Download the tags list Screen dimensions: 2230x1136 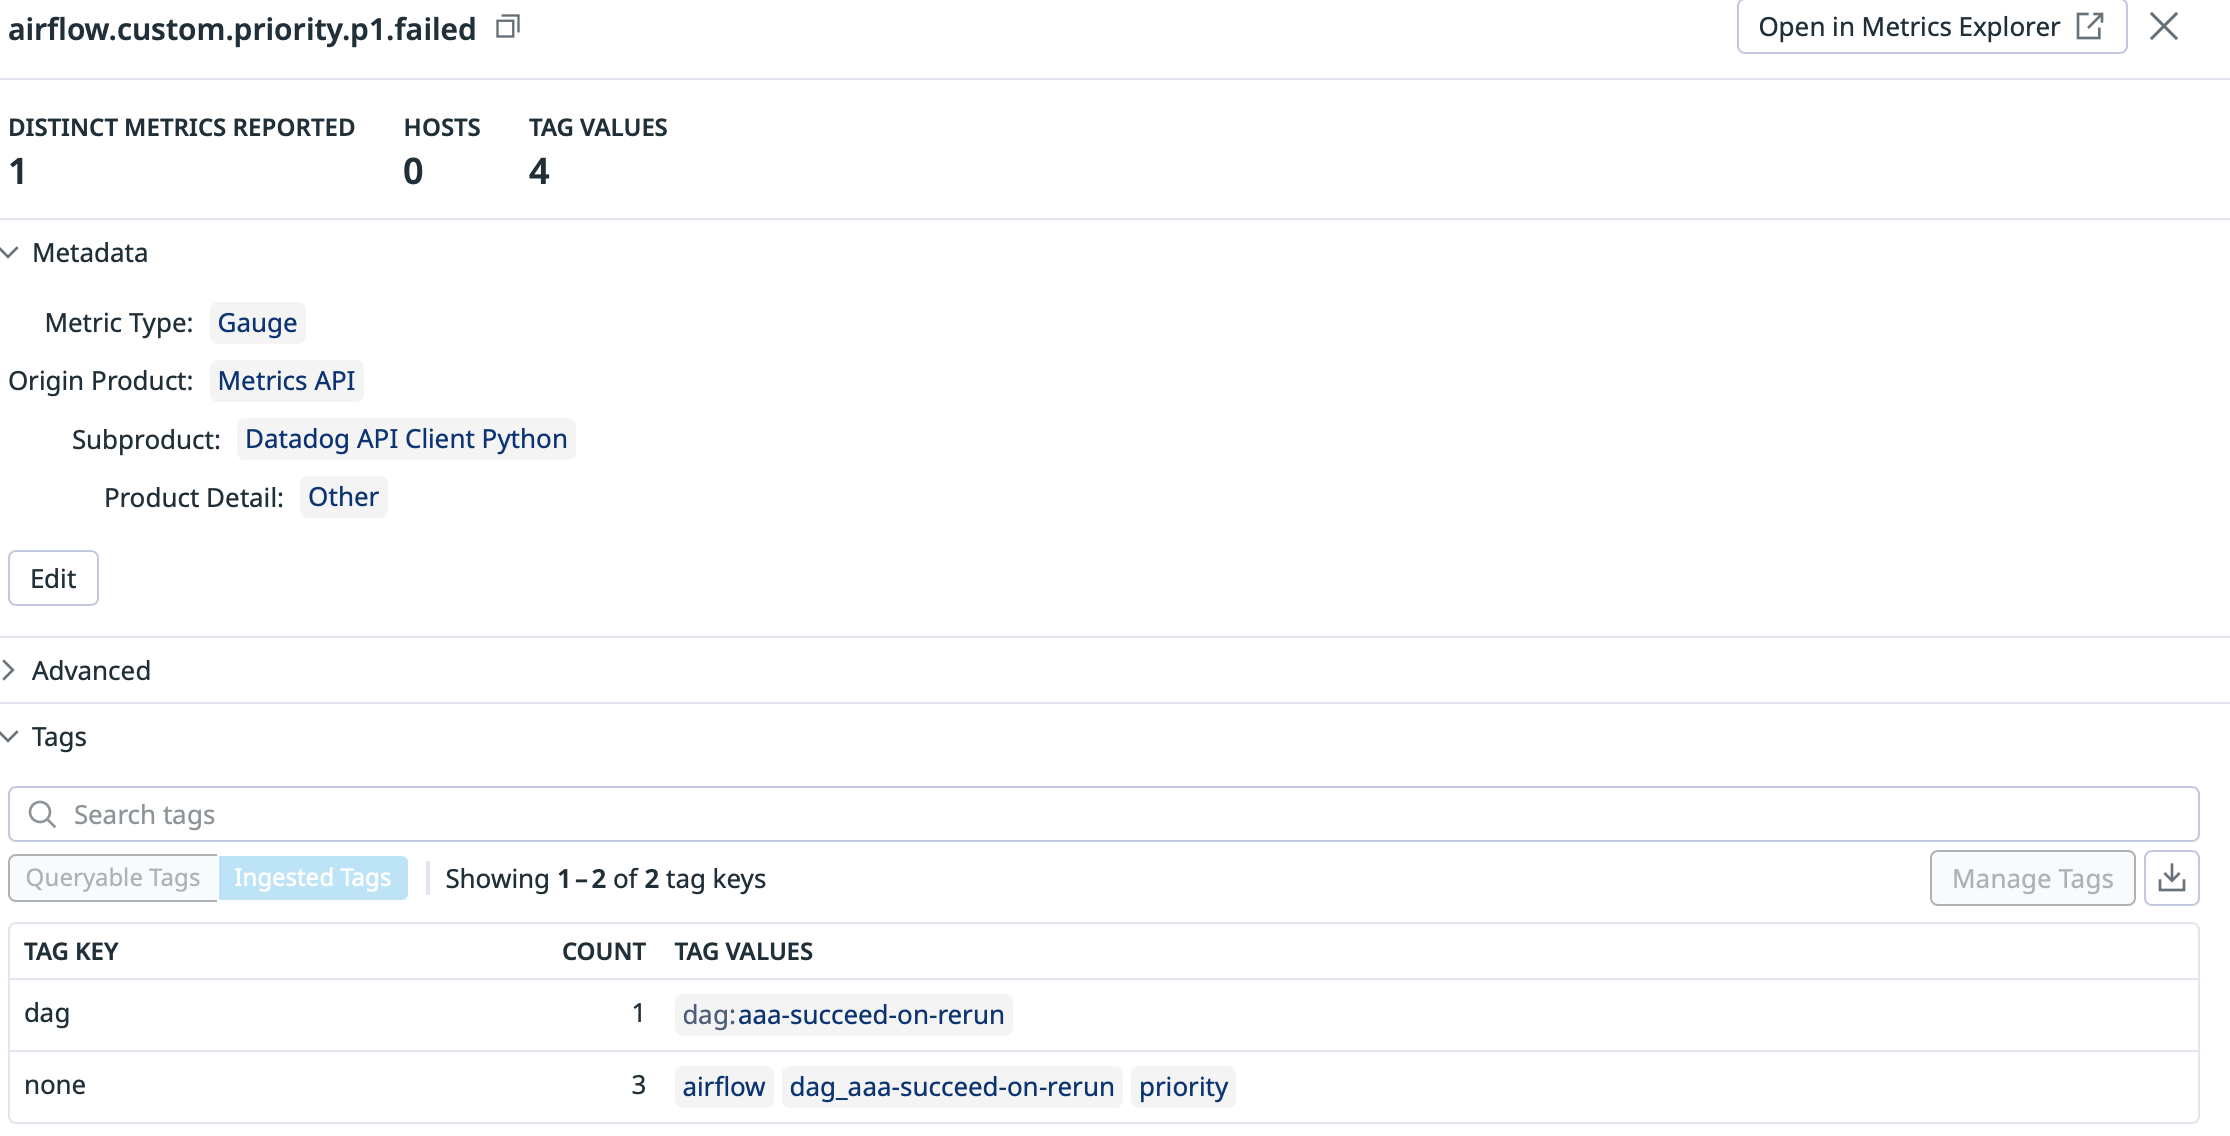(2171, 878)
